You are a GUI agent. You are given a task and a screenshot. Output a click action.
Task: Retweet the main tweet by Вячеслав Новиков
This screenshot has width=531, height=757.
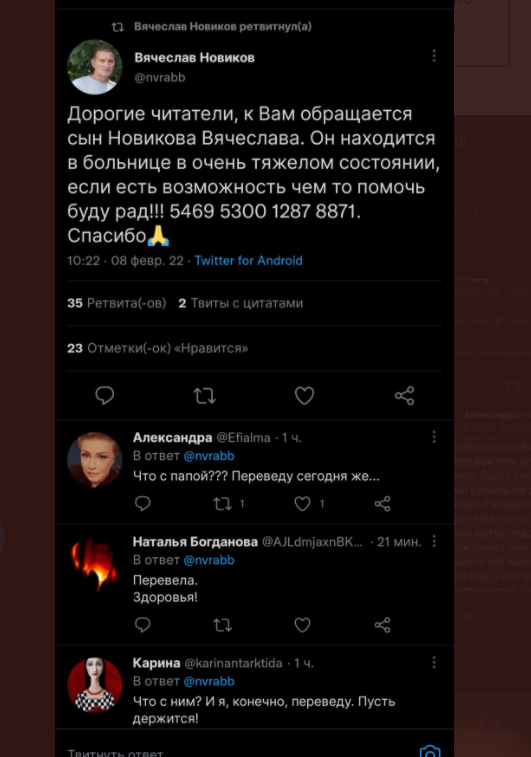205,396
